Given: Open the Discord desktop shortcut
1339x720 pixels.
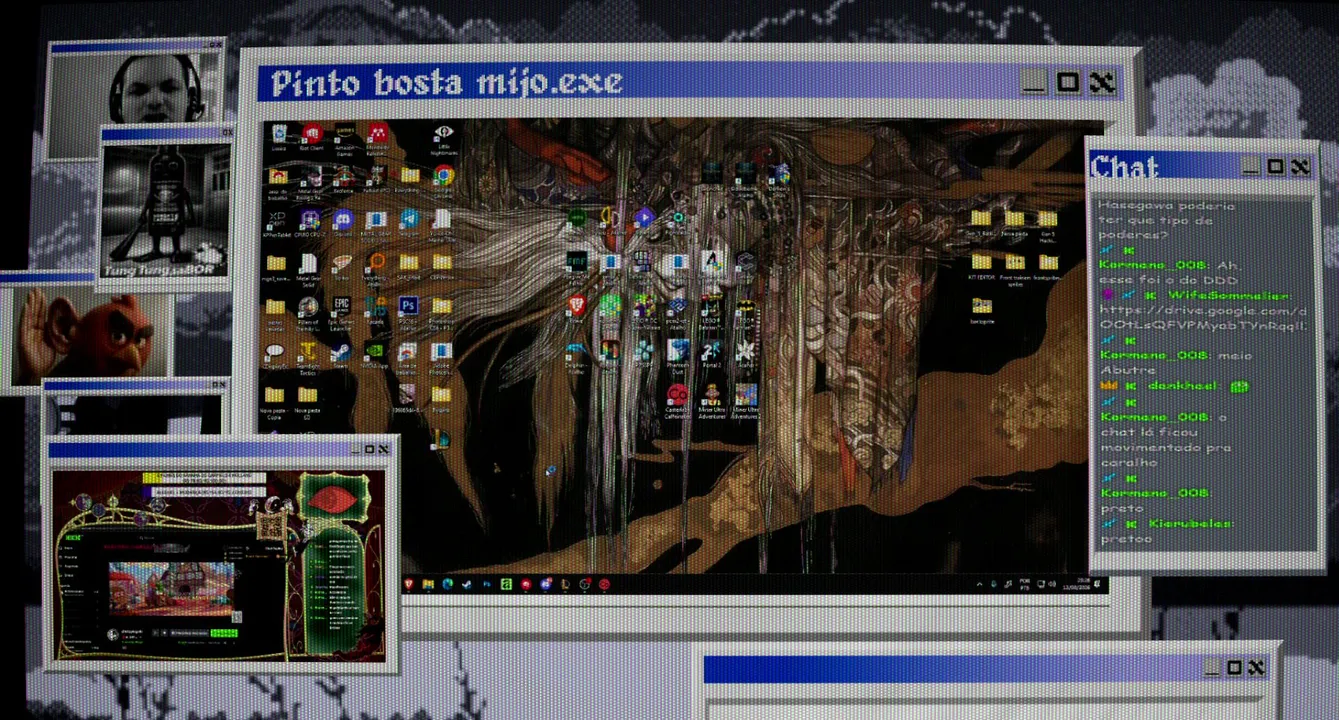Looking at the screenshot, I should pyautogui.click(x=342, y=223).
